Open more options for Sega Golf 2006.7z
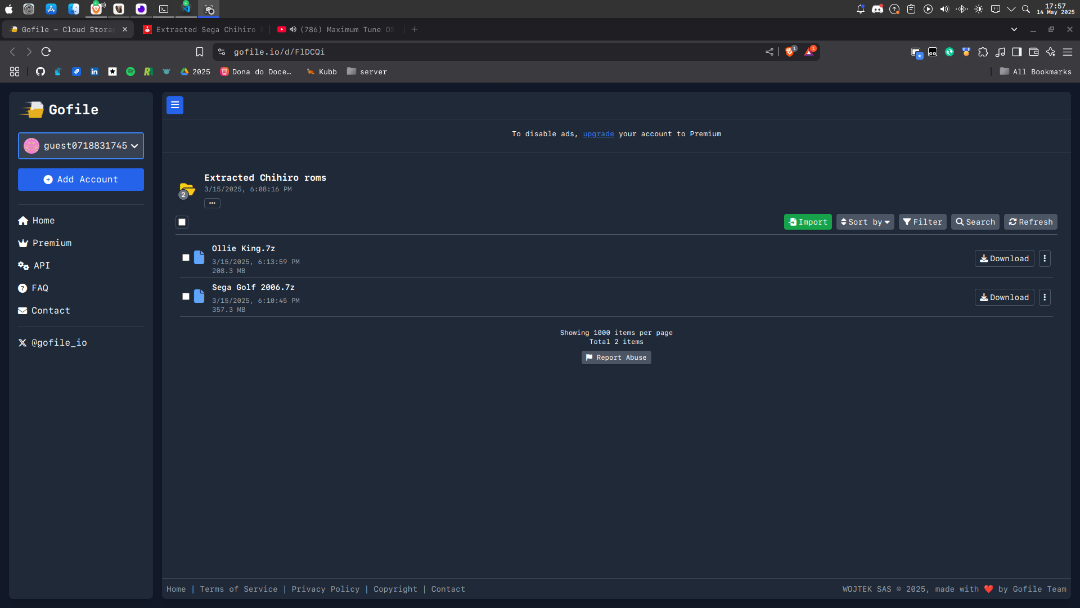This screenshot has height=608, width=1080. click(x=1045, y=297)
